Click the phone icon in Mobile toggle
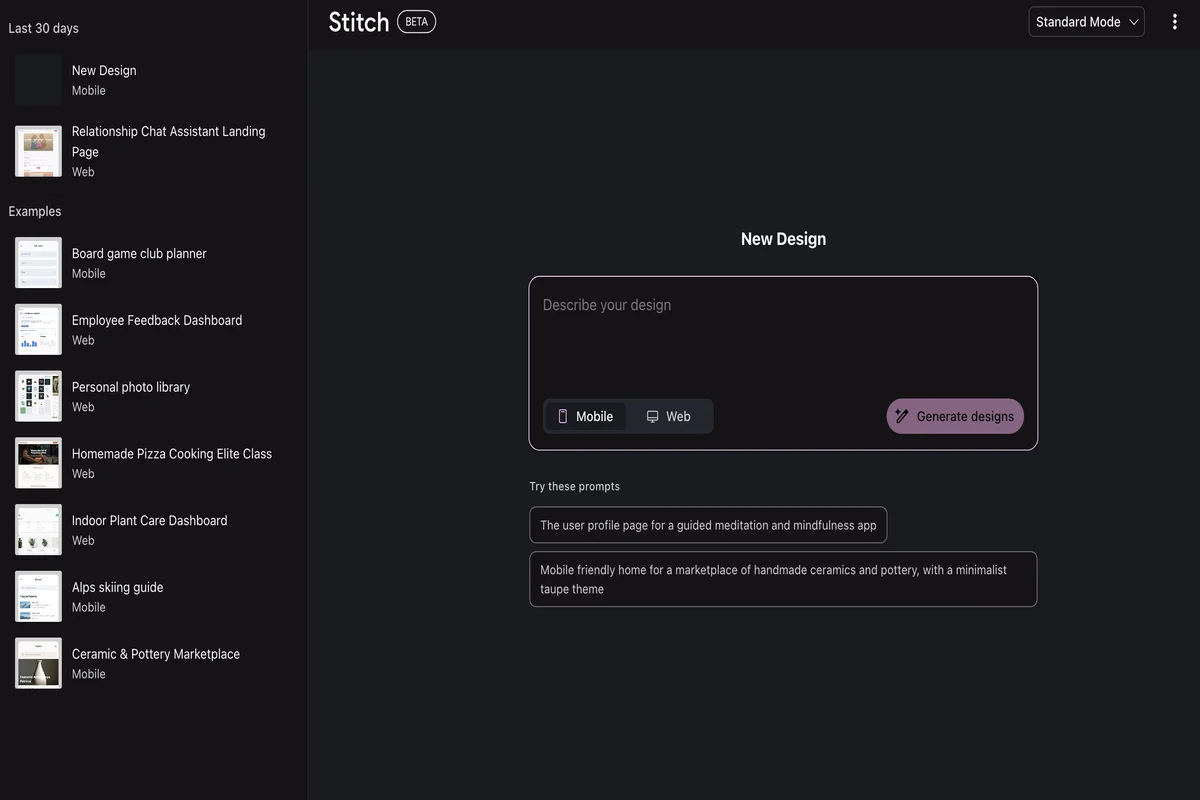 (563, 416)
